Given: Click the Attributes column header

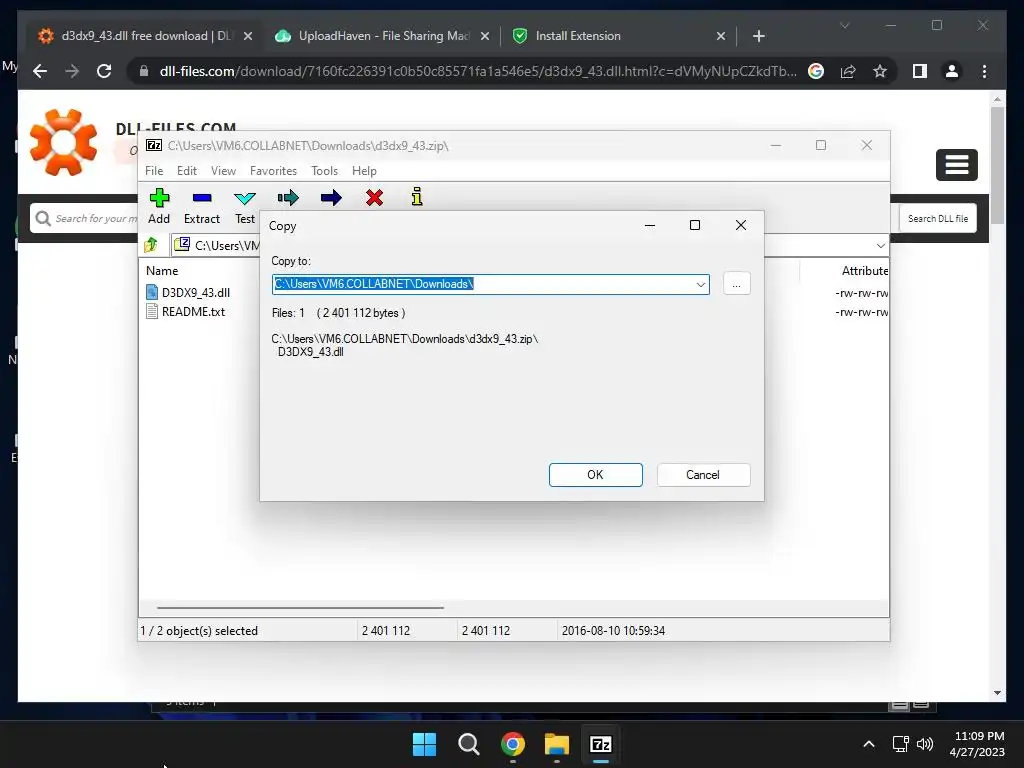Looking at the screenshot, I should [x=865, y=270].
